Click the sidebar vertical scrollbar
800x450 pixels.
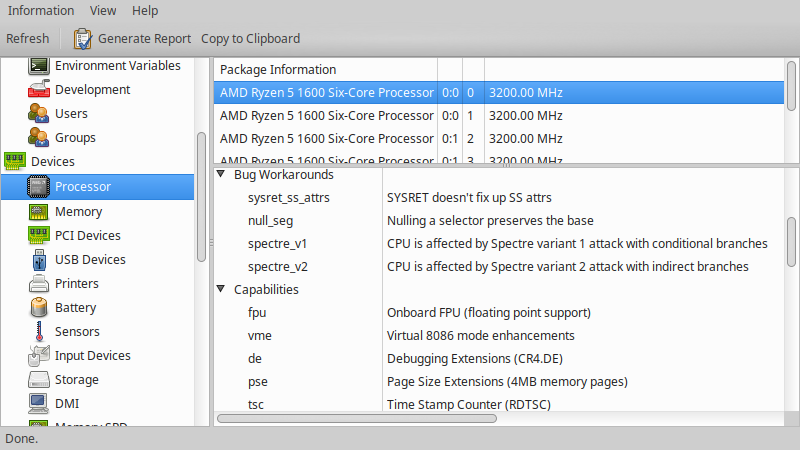(201, 197)
